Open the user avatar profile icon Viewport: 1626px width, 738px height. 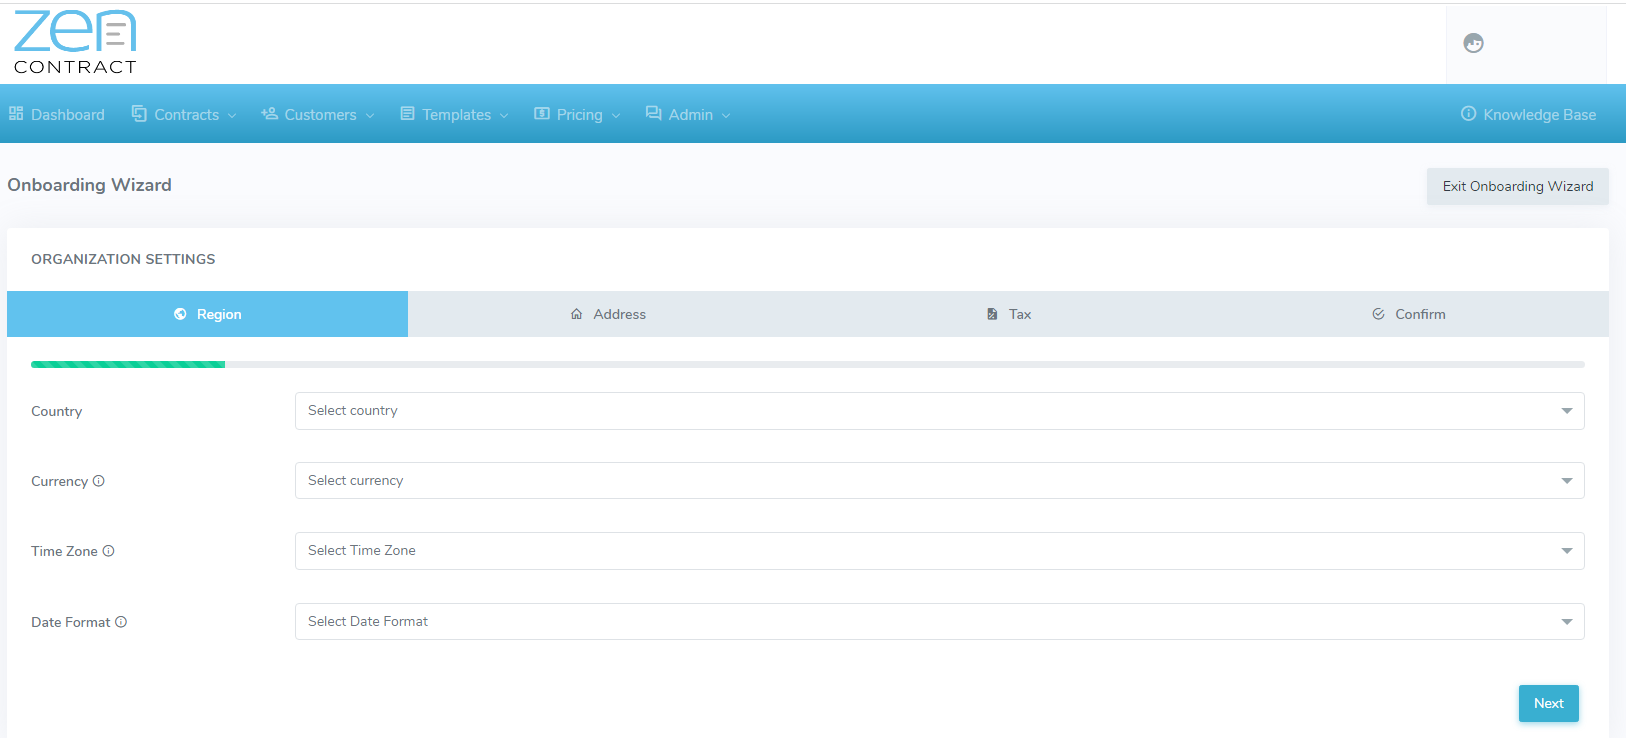[1473, 43]
